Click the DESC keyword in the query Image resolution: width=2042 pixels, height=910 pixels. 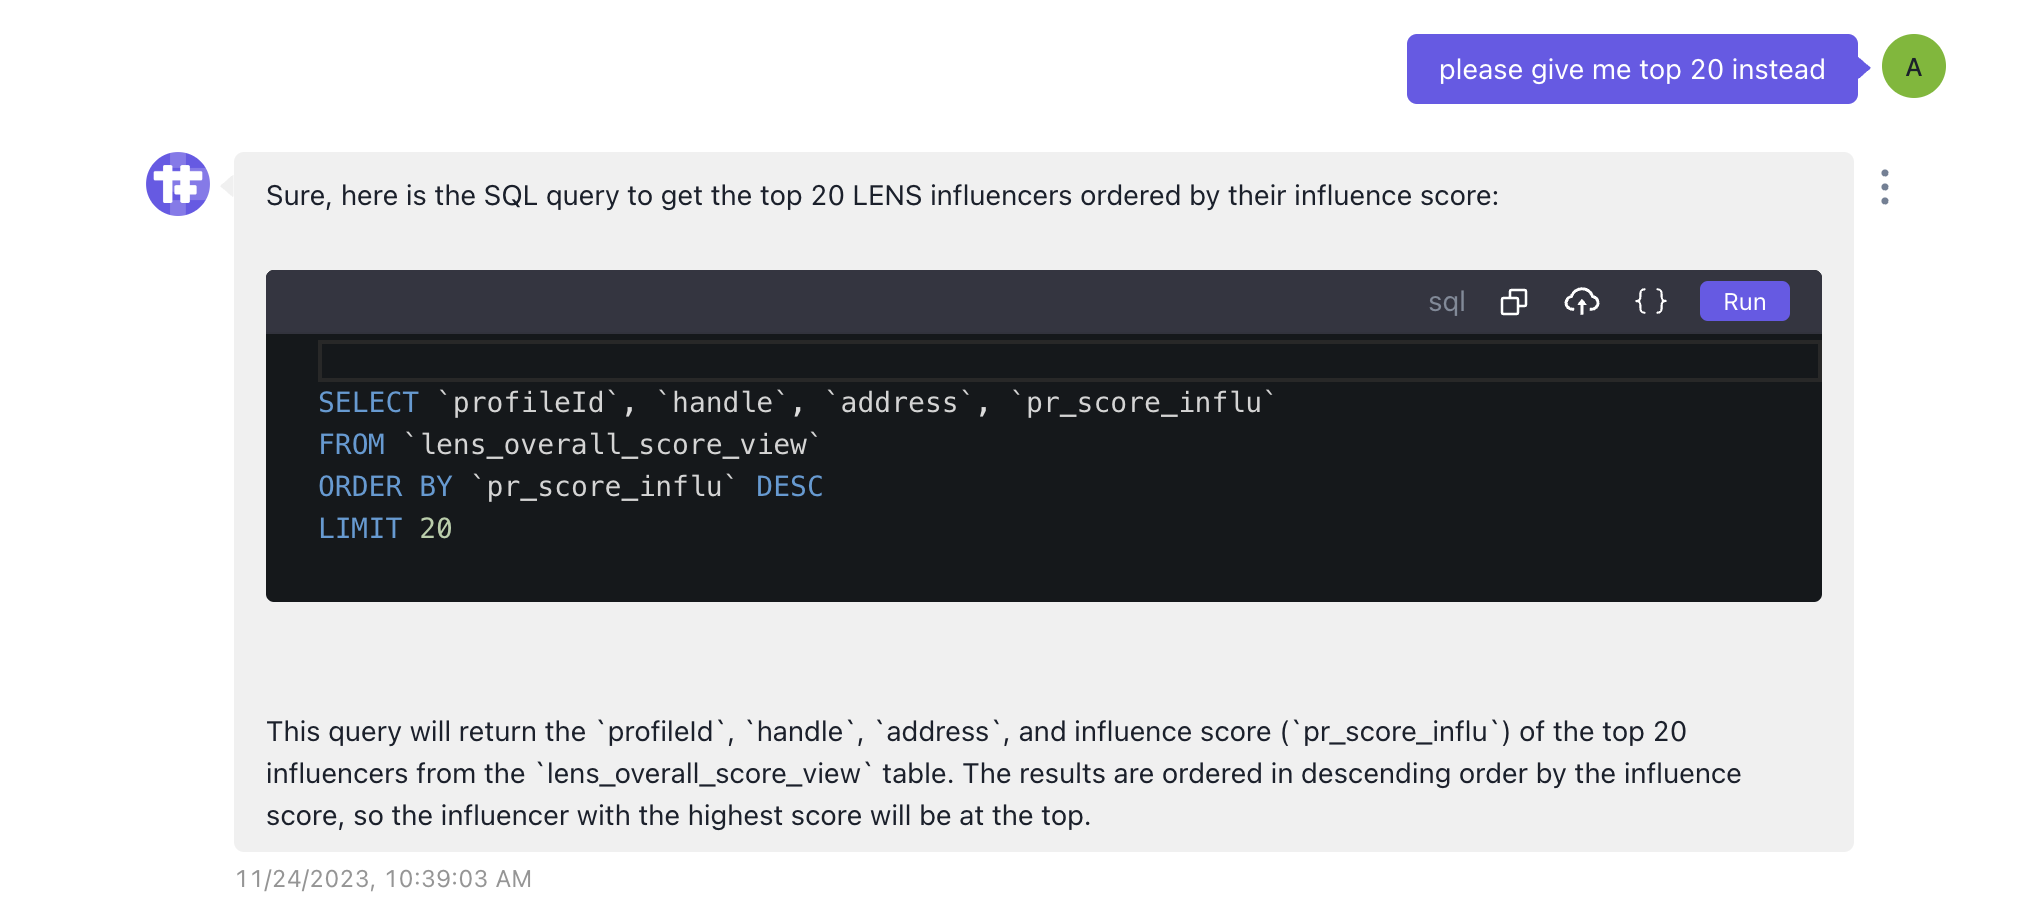pyautogui.click(x=789, y=486)
